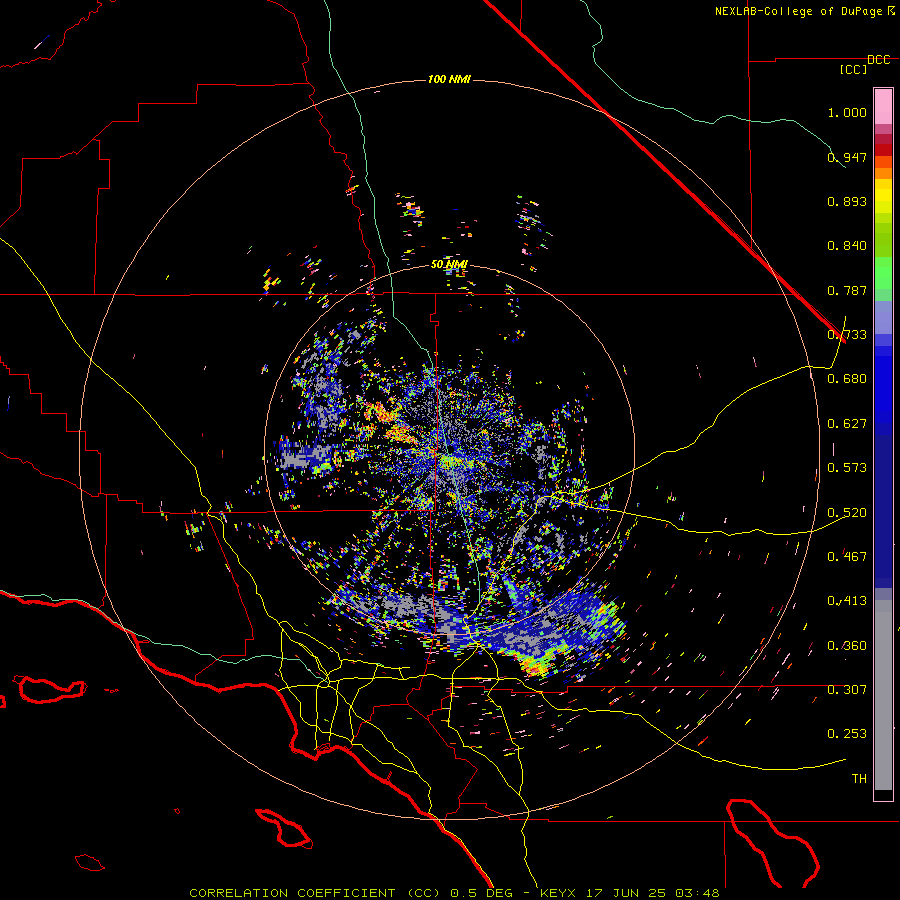Screen dimensions: 900x900
Task: Click the 100 NMI range ring label
Action: [449, 79]
